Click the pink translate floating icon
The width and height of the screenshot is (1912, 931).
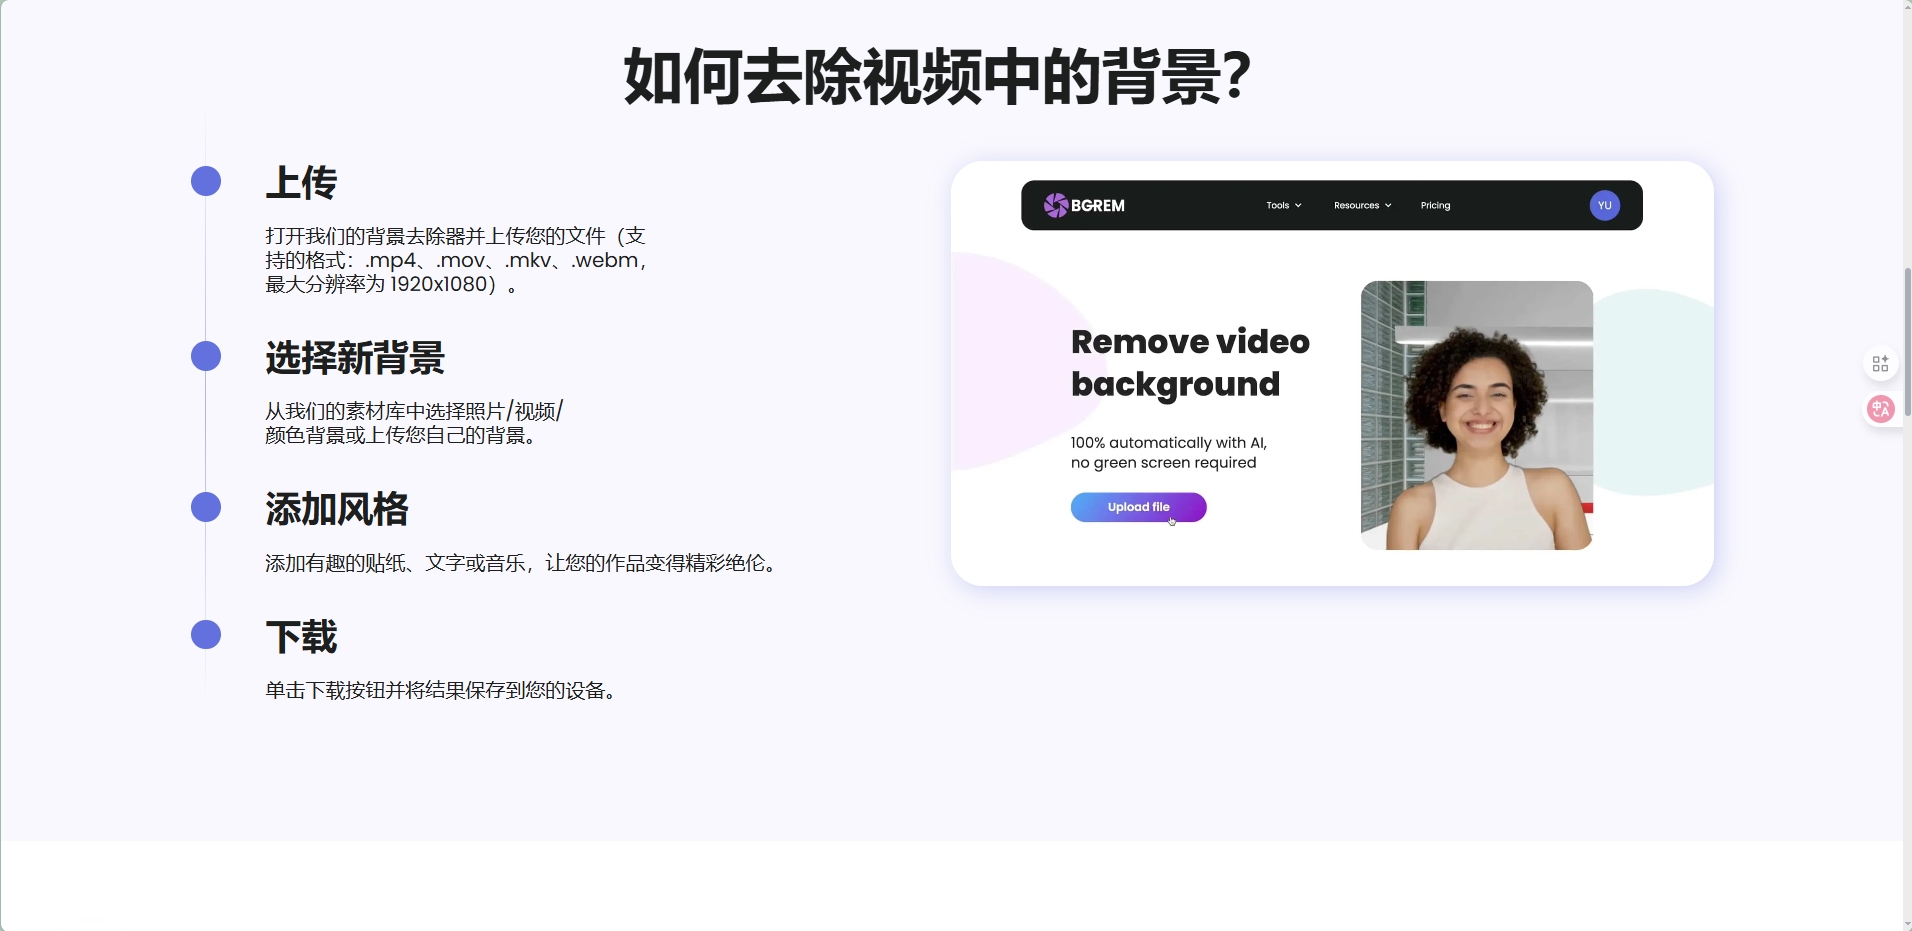click(1880, 409)
